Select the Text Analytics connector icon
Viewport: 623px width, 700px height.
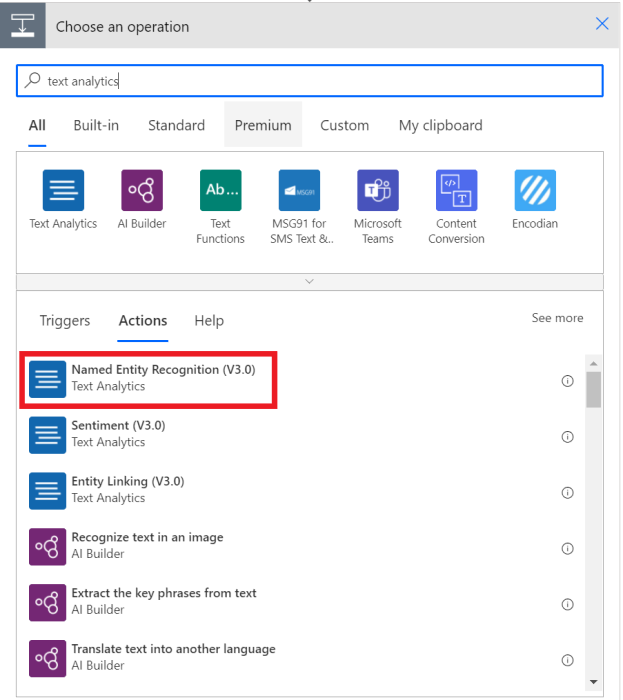pyautogui.click(x=63, y=190)
